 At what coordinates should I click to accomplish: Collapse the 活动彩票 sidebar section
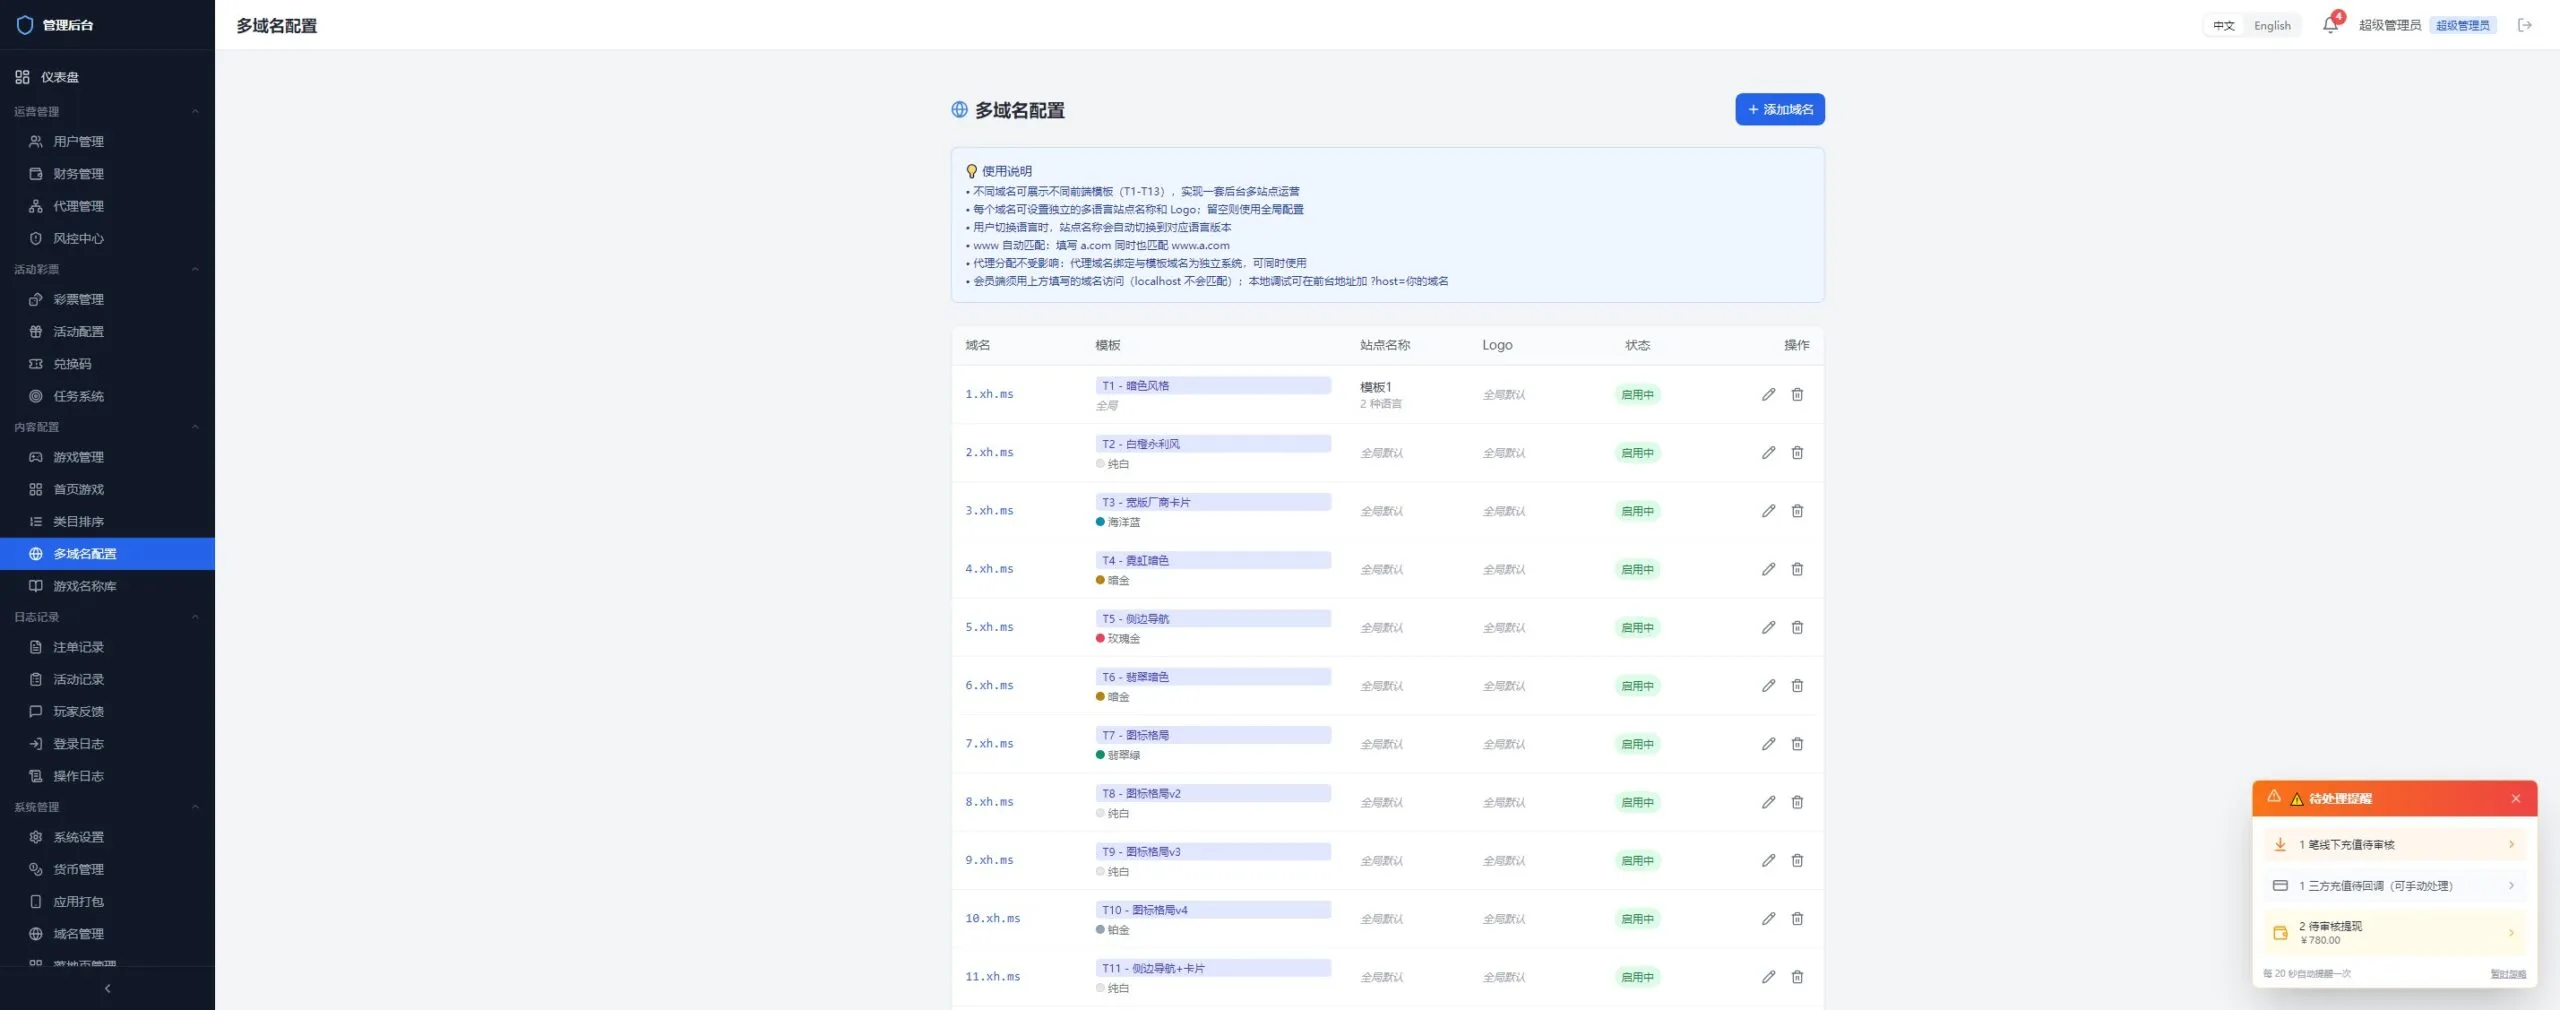pos(195,269)
